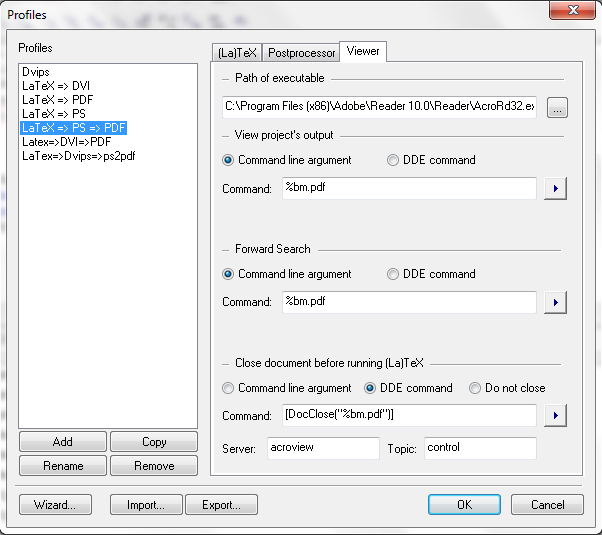The image size is (602, 535).
Task: Confirm with the OK button
Action: [x=464, y=504]
